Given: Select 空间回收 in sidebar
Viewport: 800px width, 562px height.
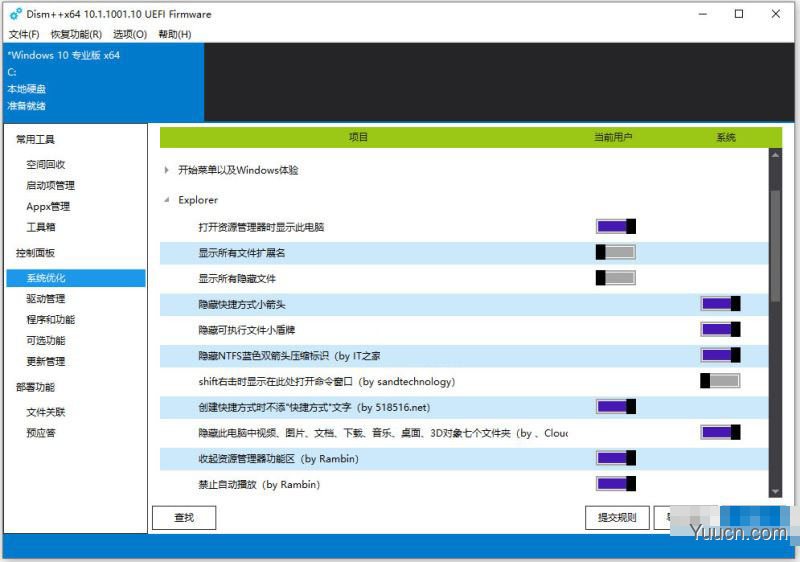Looking at the screenshot, I should (46, 165).
